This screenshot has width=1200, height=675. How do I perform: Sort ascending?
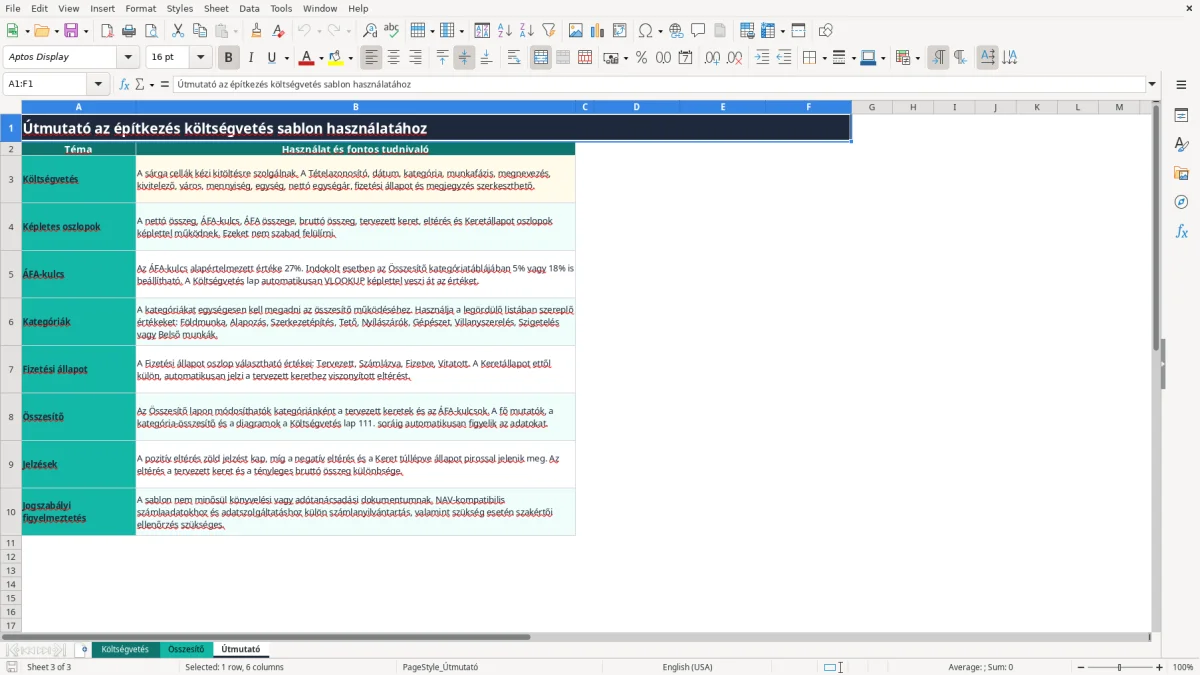tap(505, 31)
